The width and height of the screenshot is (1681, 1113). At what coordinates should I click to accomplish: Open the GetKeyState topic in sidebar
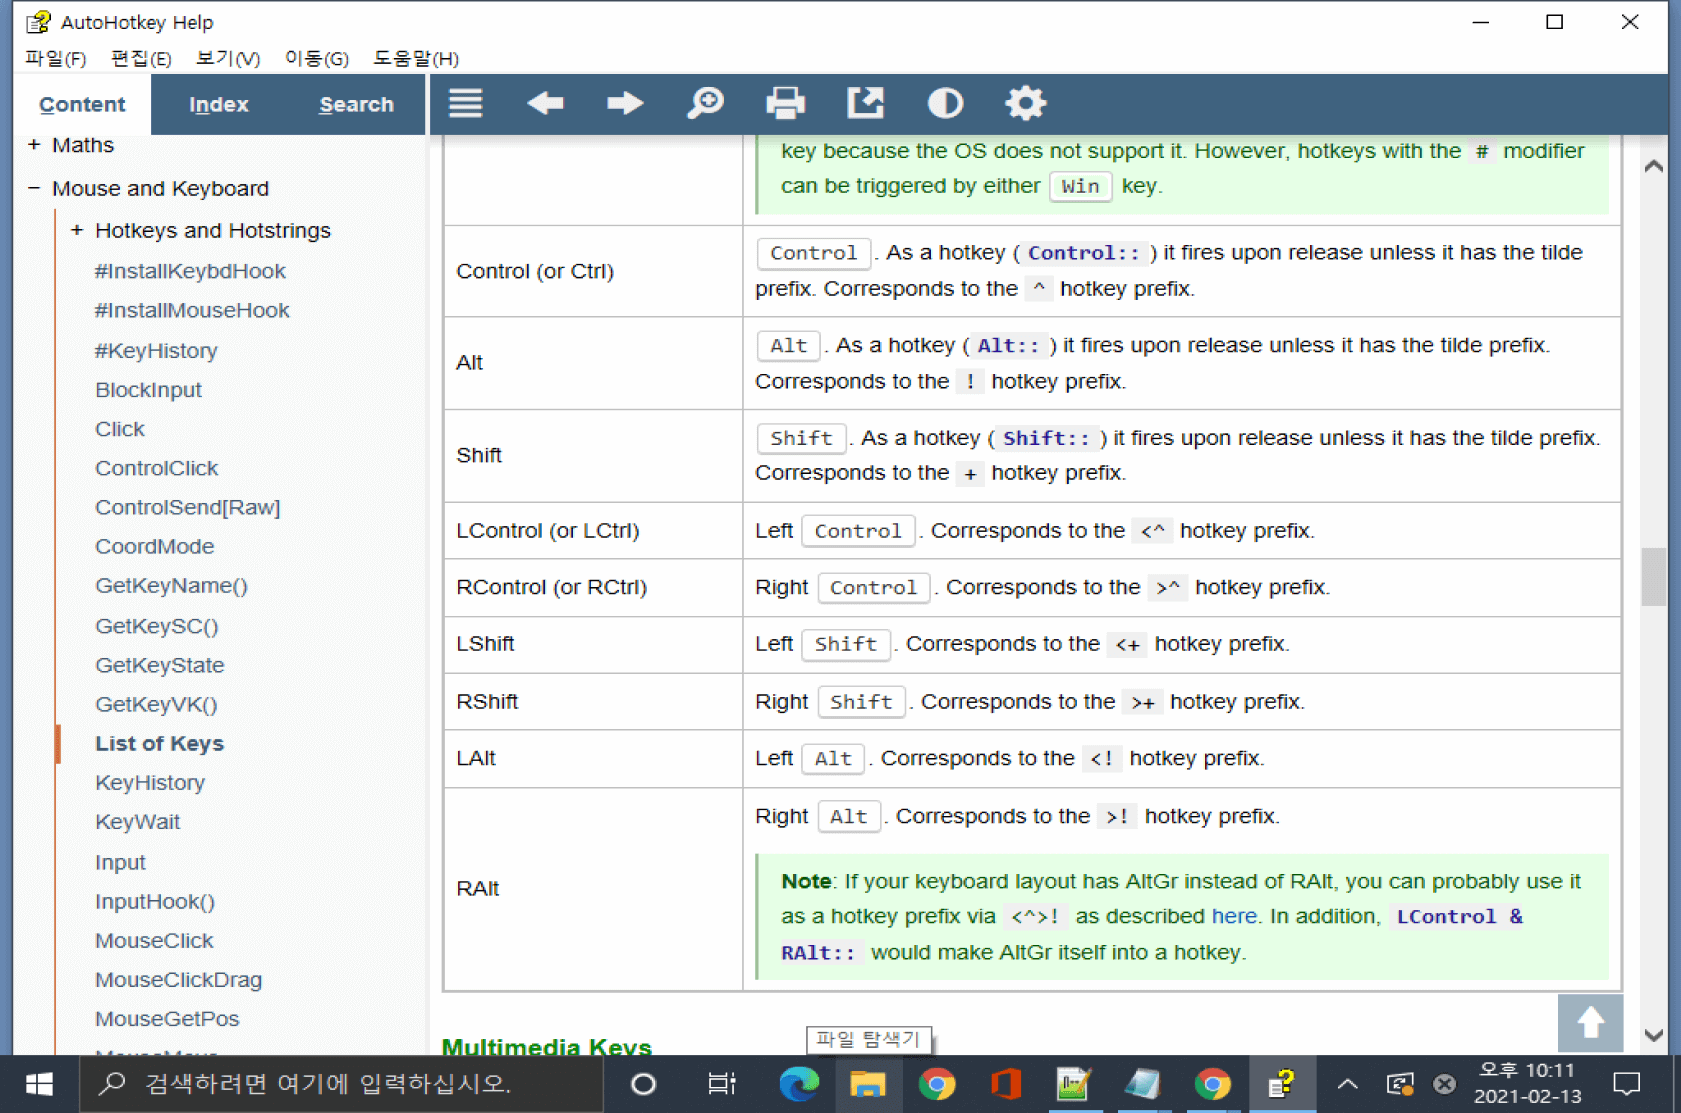coord(159,665)
